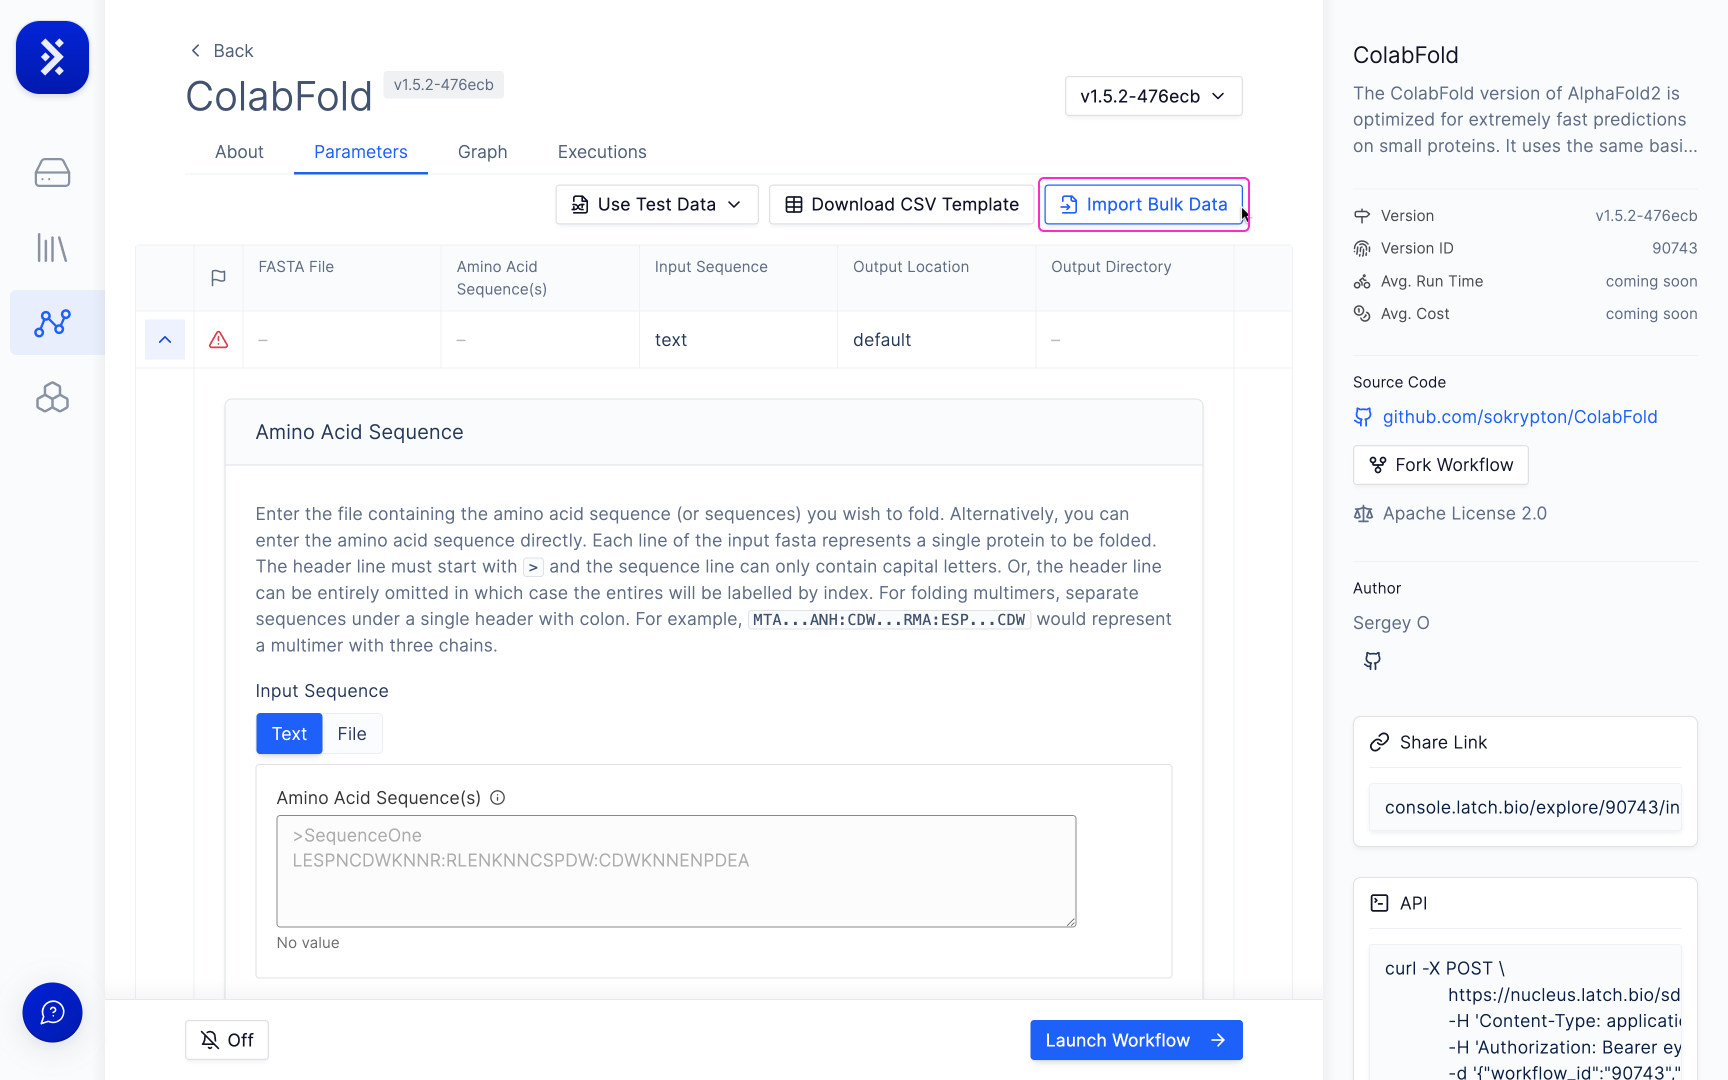The height and width of the screenshot is (1080, 1728).
Task: Click the Latch logo icon
Action: click(52, 58)
